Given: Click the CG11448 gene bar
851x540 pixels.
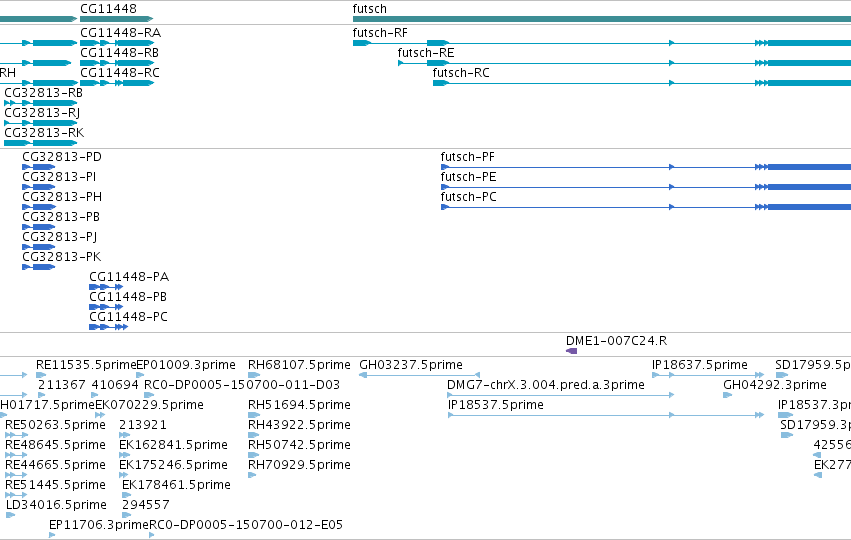Looking at the screenshot, I should click(117, 19).
